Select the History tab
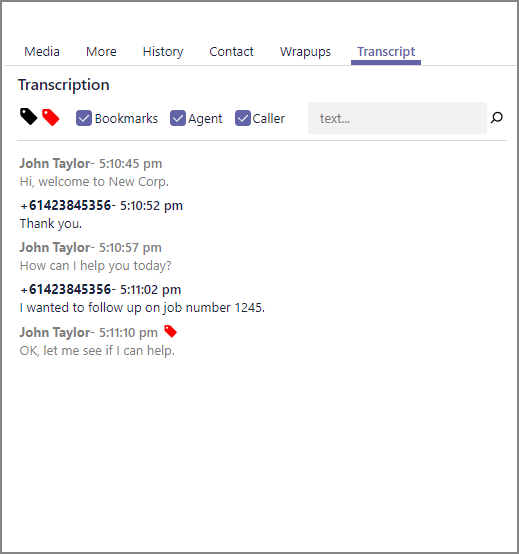 point(163,52)
